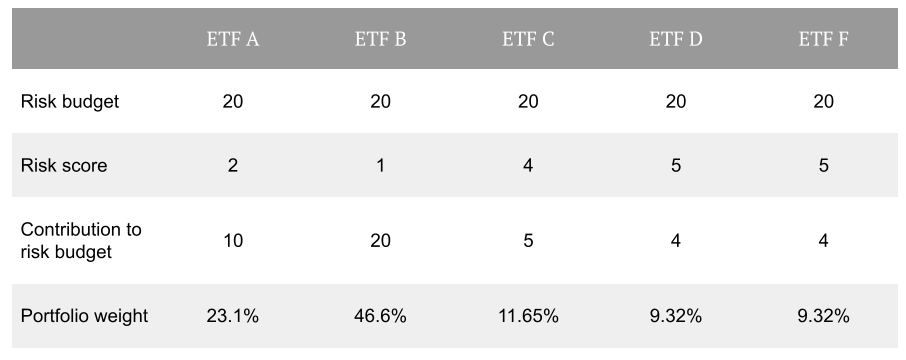Click the ETF B column header
This screenshot has height=360, width=906.
click(x=380, y=39)
